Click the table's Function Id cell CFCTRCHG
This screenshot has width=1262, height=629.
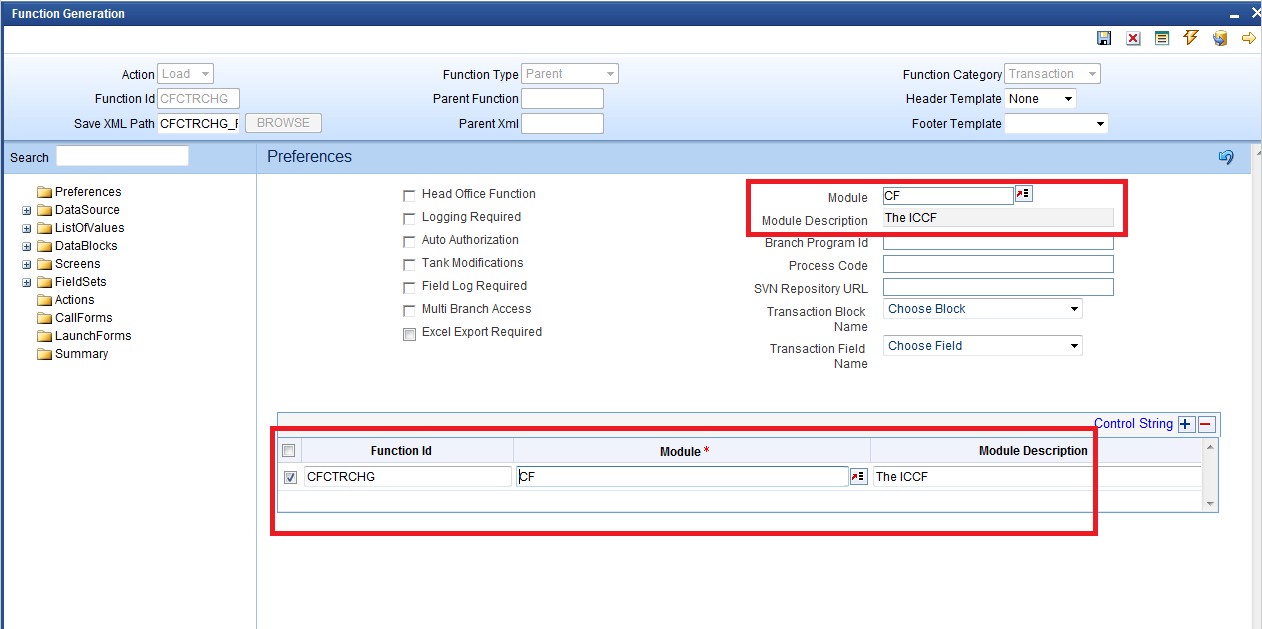tap(407, 477)
